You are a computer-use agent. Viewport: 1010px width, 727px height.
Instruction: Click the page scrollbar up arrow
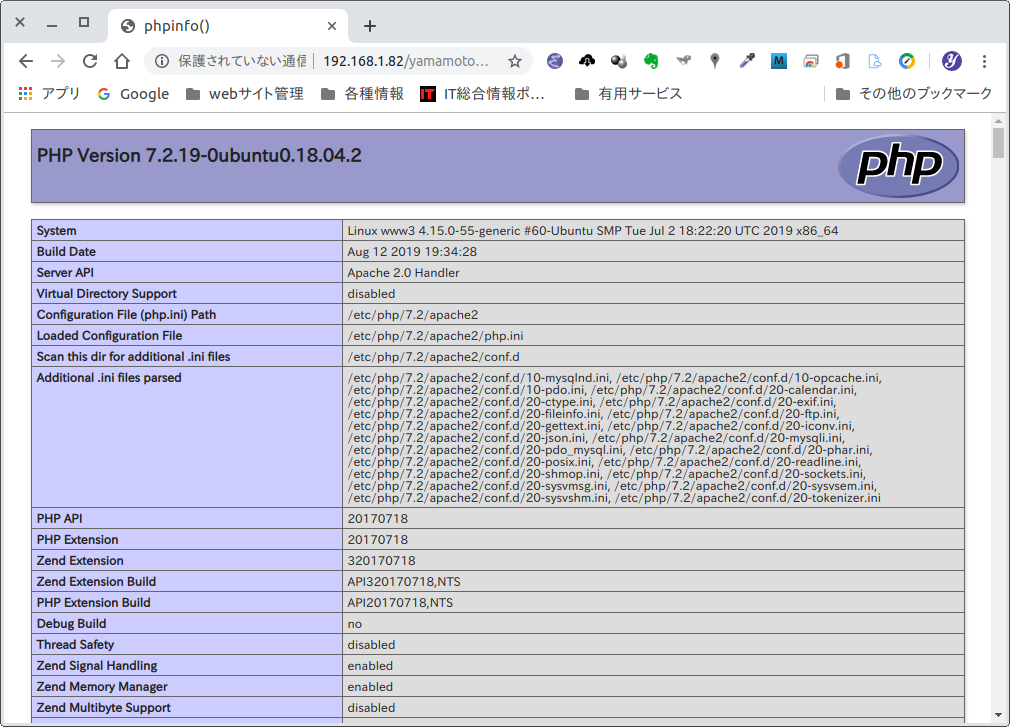pyautogui.click(x=998, y=120)
